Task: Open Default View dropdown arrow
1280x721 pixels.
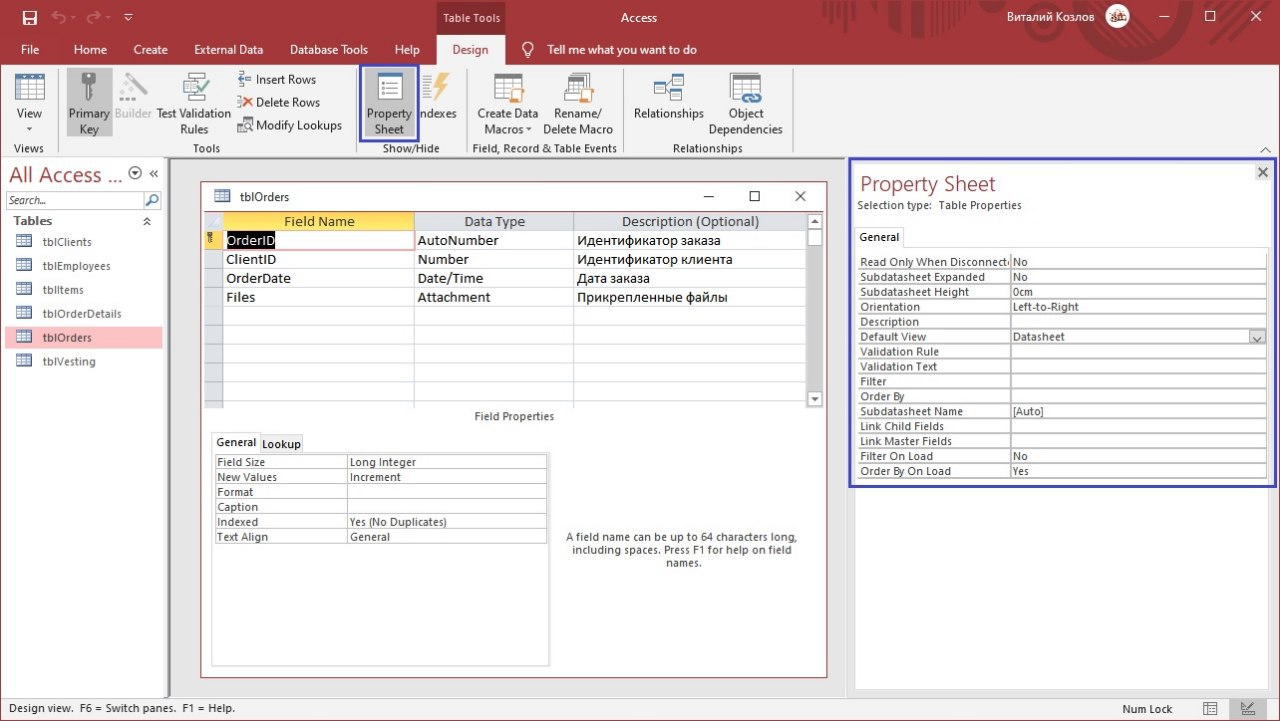Action: pyautogui.click(x=1257, y=337)
